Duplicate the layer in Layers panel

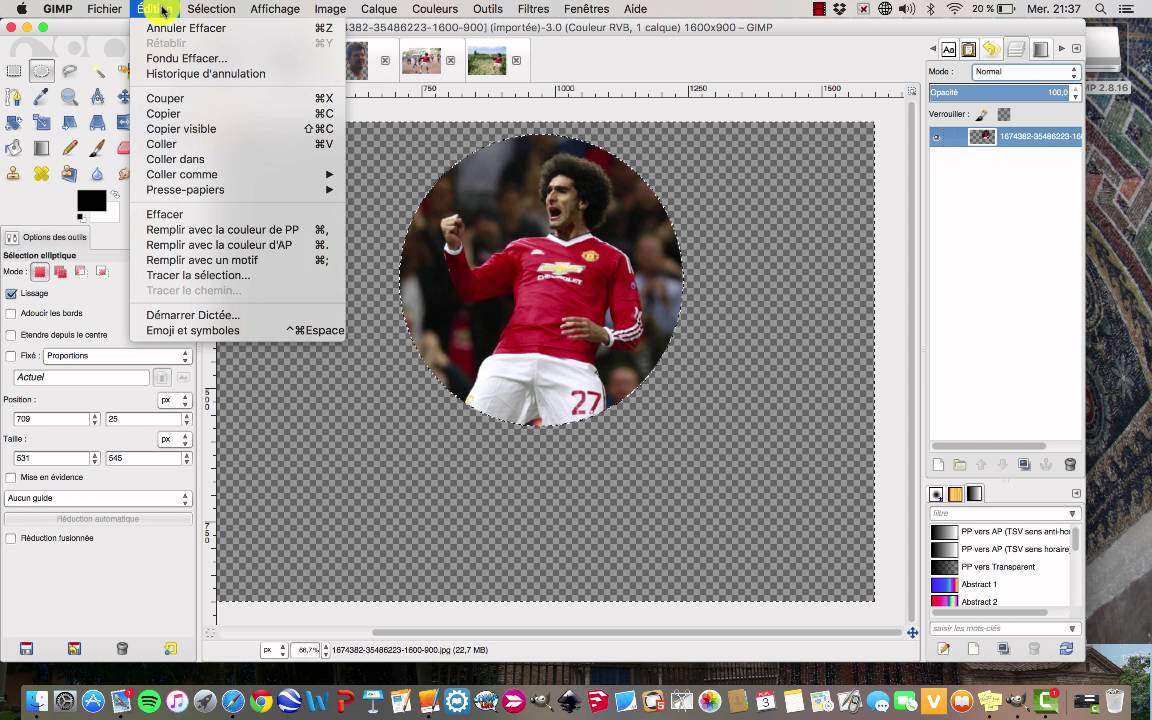pyautogui.click(x=1024, y=464)
